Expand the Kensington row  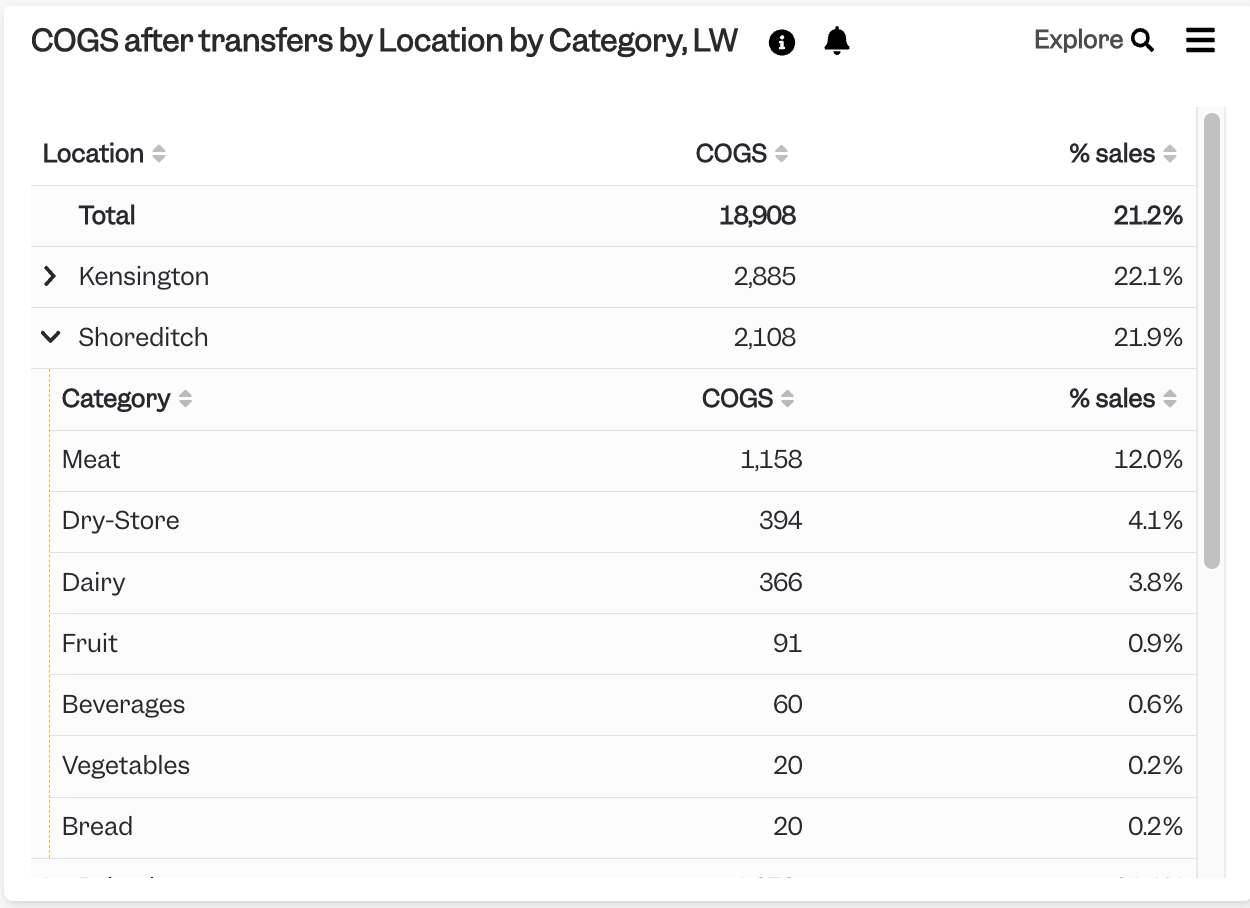(50, 276)
